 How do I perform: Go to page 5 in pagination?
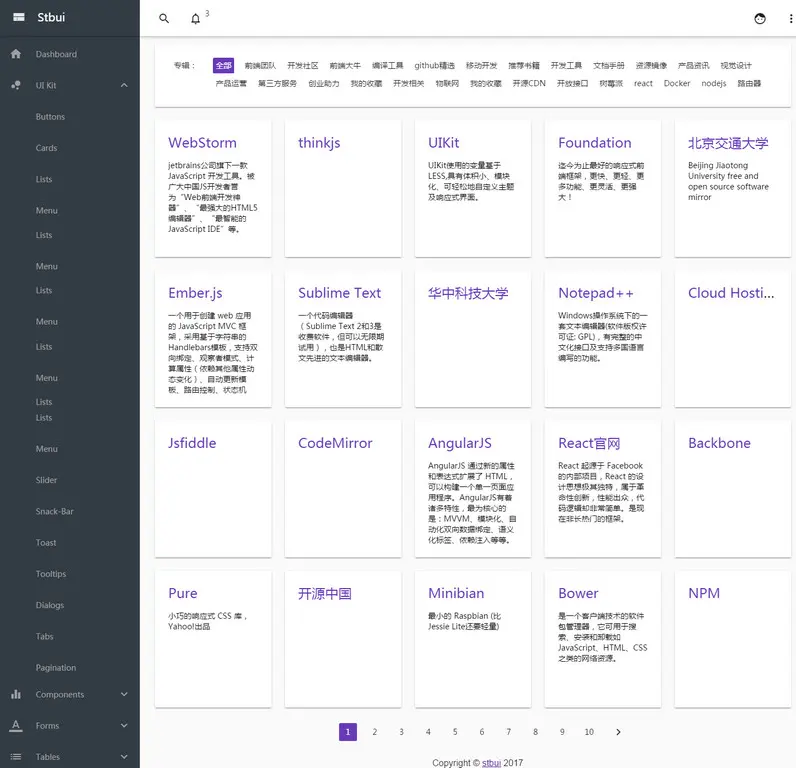pos(455,732)
